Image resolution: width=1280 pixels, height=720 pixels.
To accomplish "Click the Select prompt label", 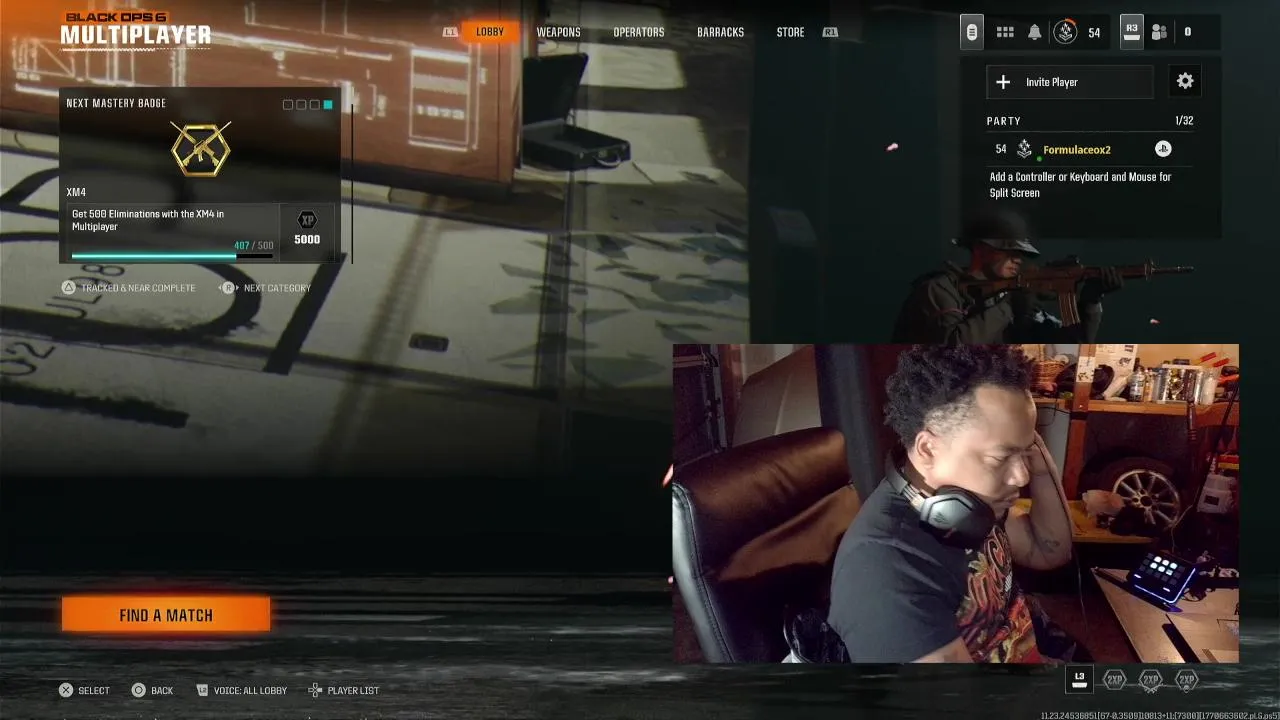I will (94, 690).
